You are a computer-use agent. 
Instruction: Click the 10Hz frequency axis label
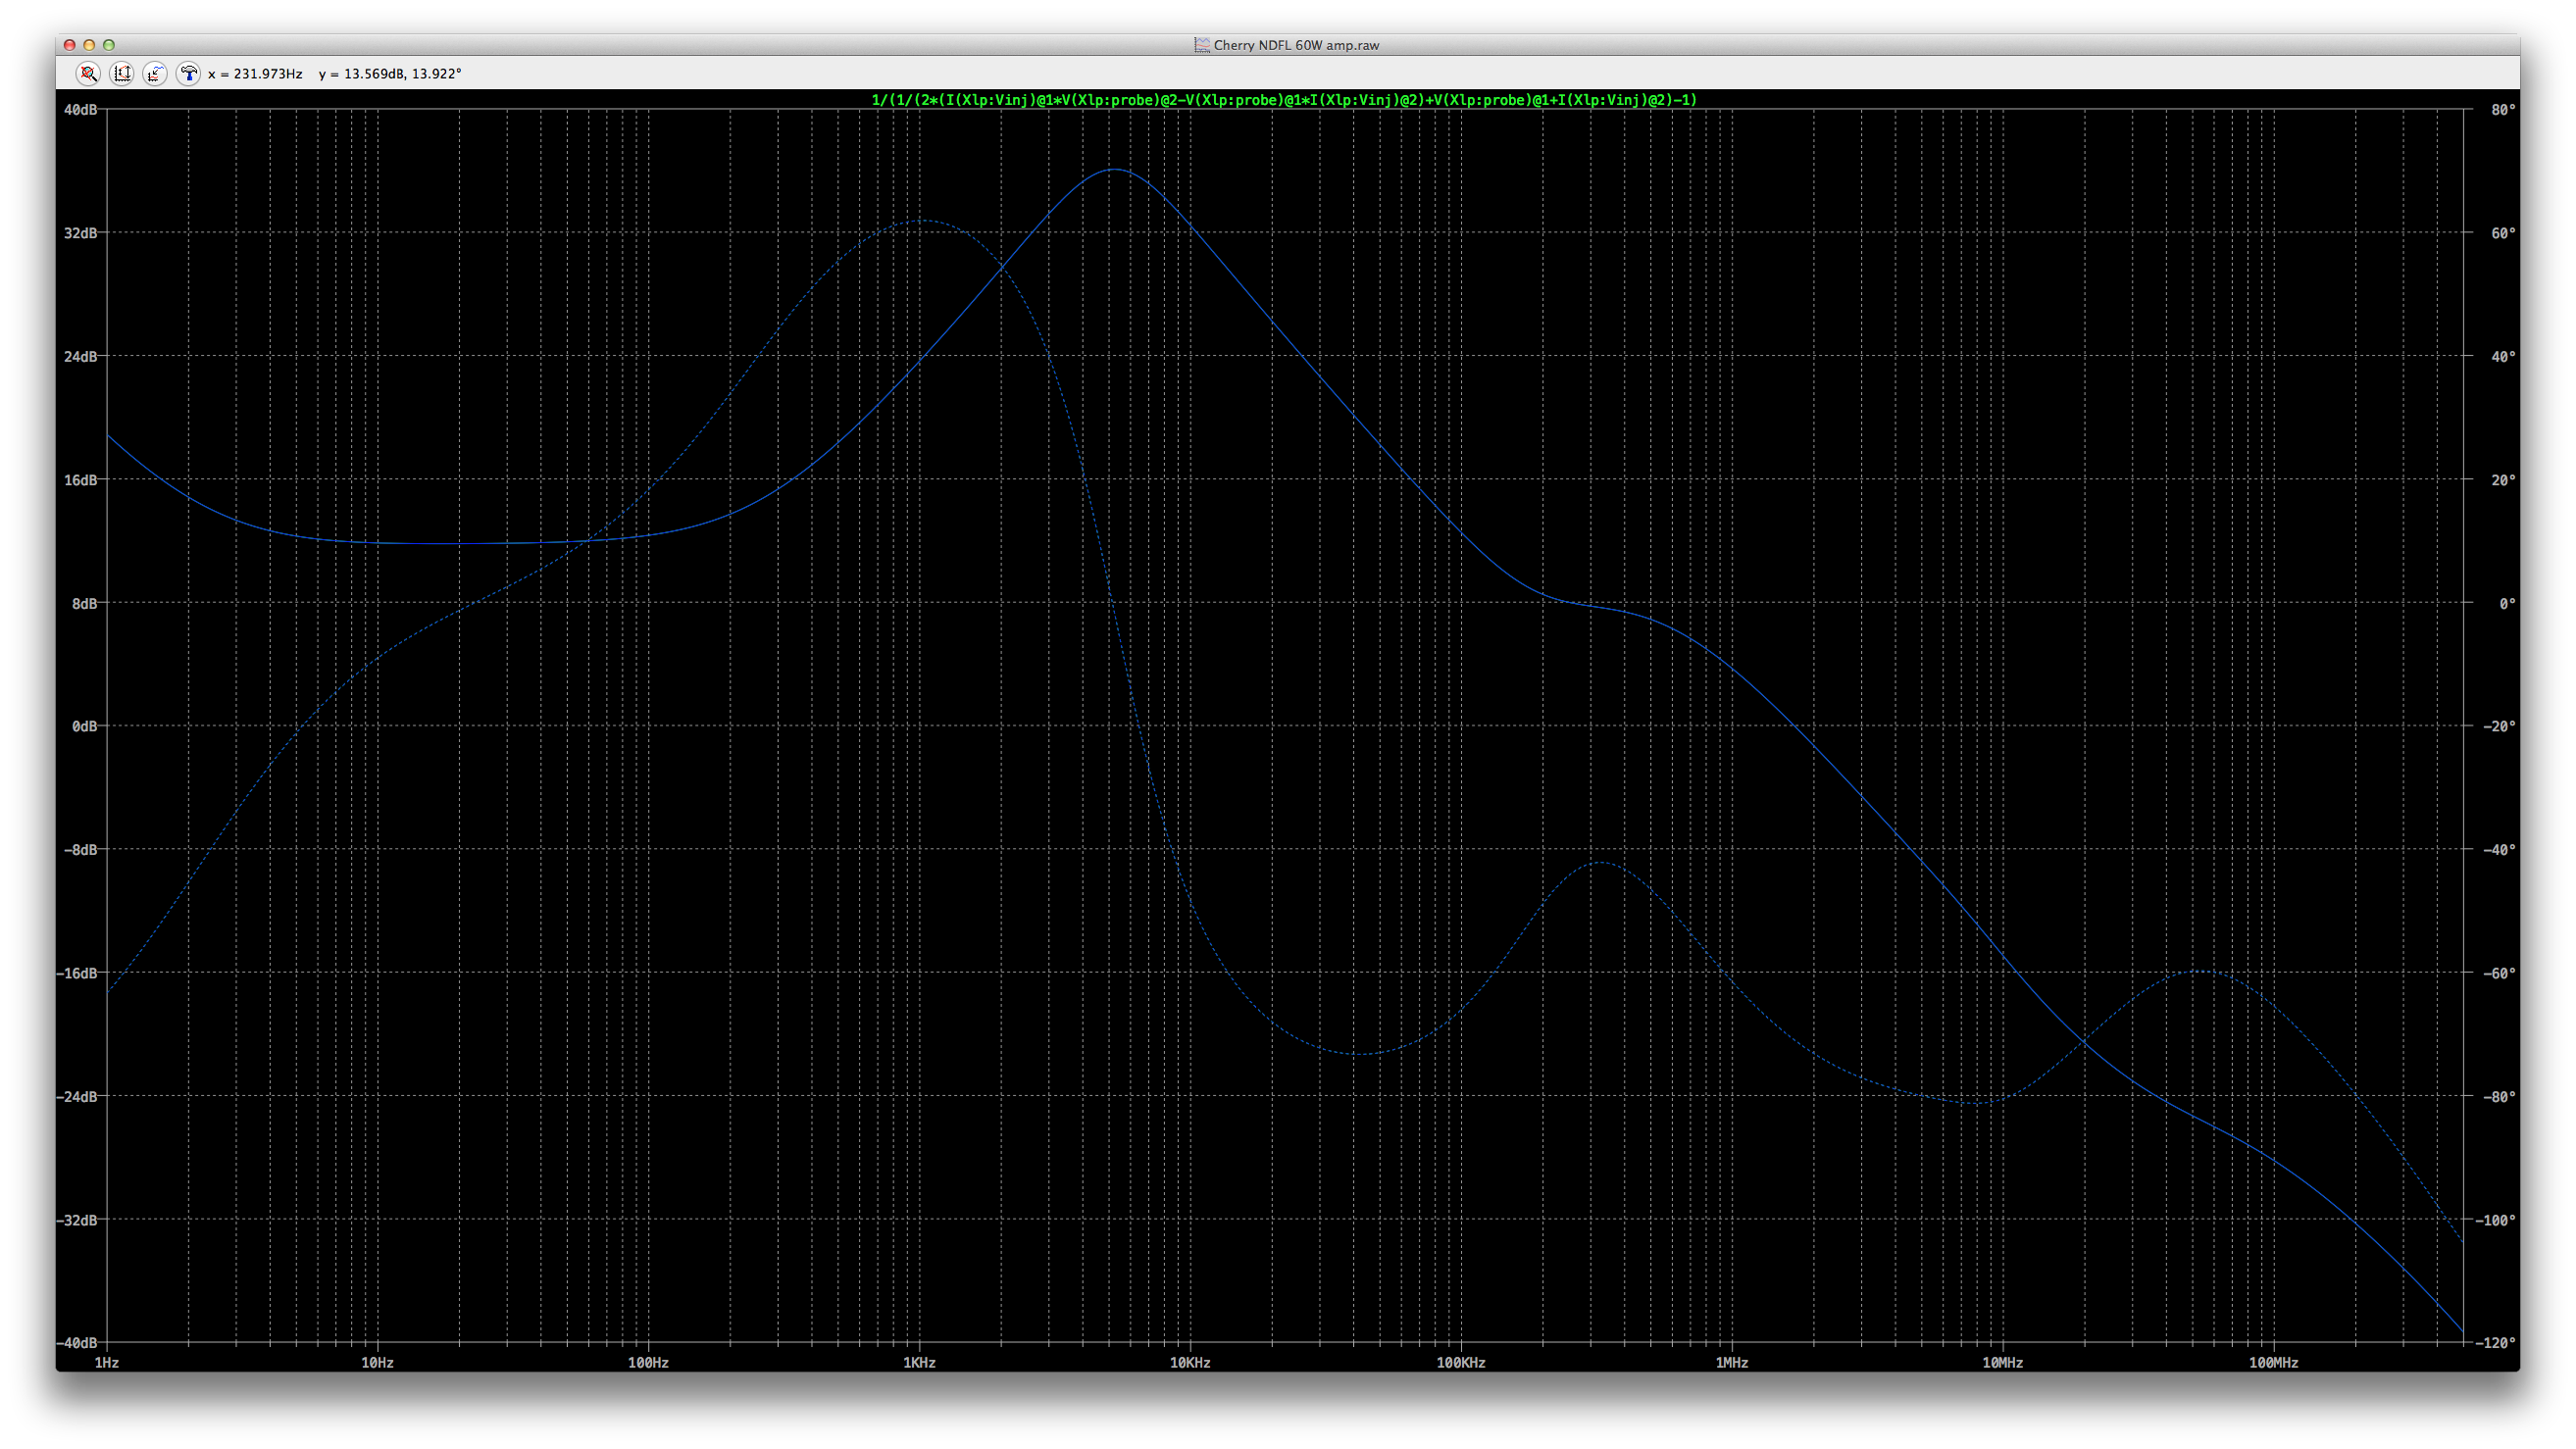click(x=377, y=1363)
